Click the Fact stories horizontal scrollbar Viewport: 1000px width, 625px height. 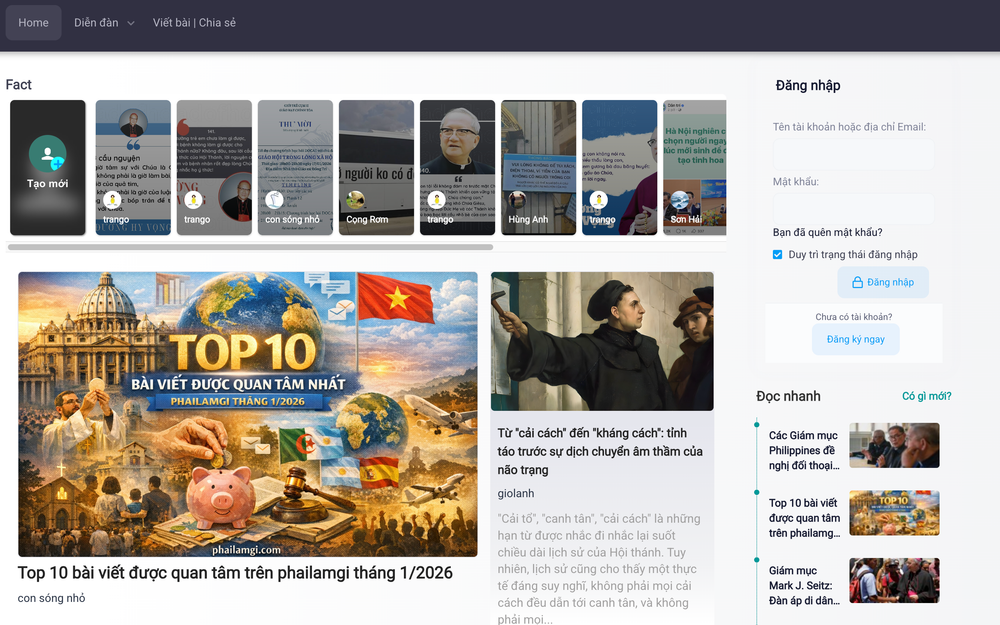point(250,246)
